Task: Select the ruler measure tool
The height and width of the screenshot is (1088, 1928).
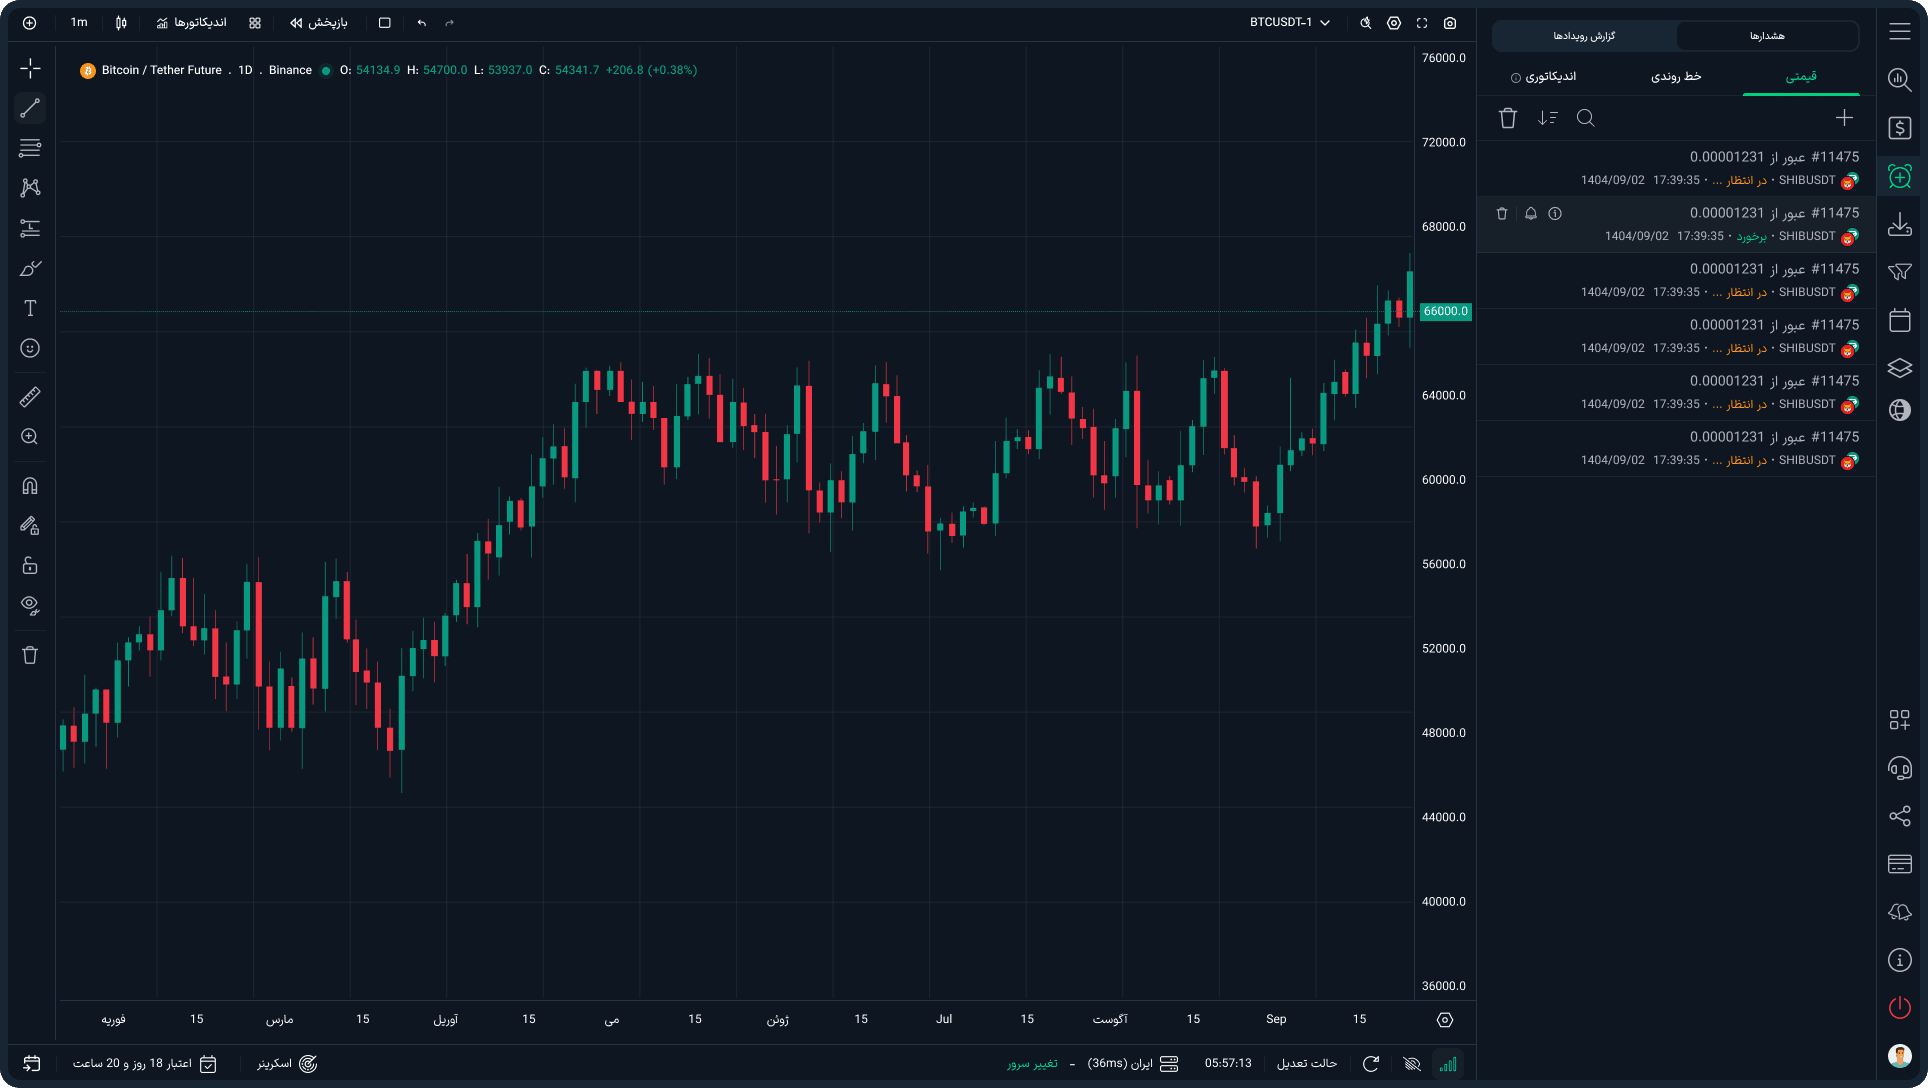Action: (x=30, y=397)
